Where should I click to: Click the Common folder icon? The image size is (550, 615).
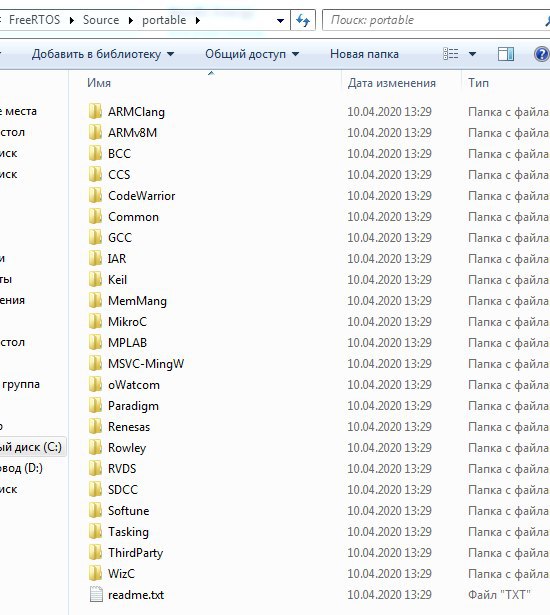[x=95, y=217]
